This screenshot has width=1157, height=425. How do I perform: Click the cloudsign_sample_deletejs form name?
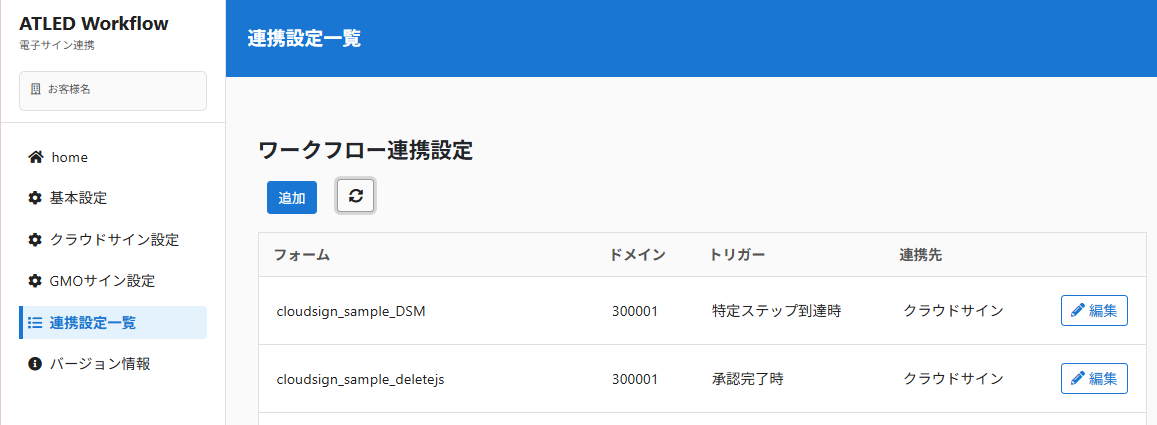(x=360, y=379)
